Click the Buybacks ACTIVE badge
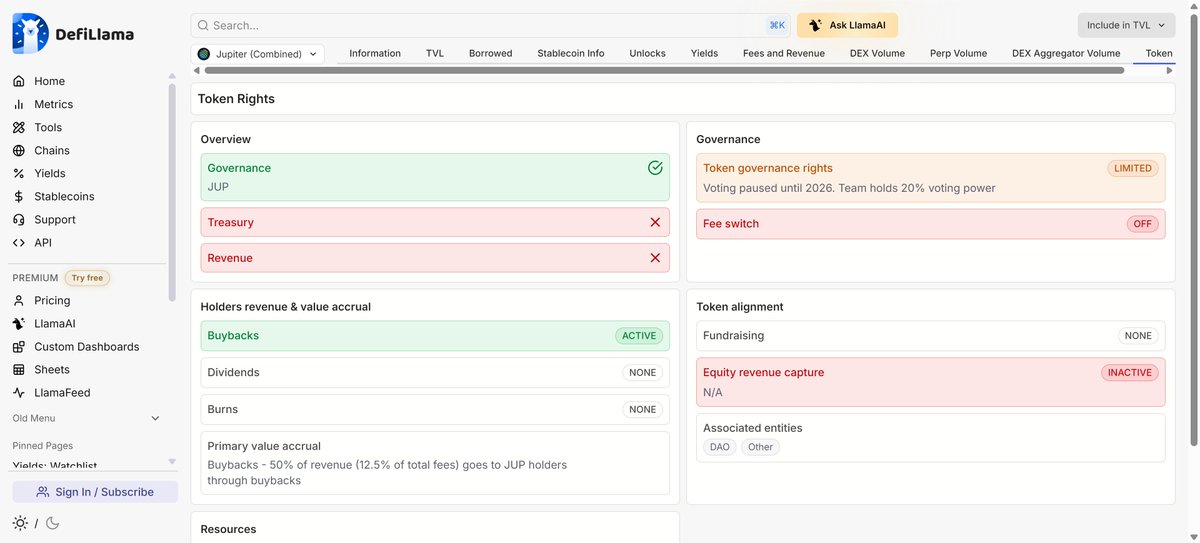This screenshot has height=543, width=1200. click(639, 336)
